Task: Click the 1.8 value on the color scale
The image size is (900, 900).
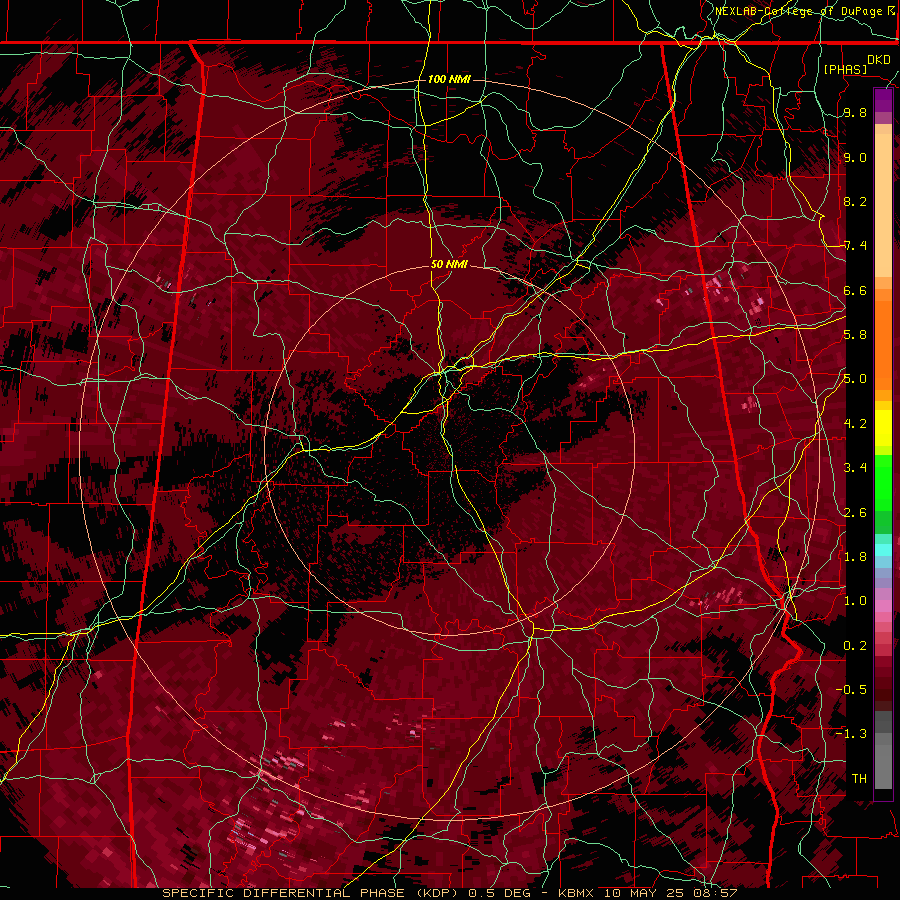Action: 855,557
